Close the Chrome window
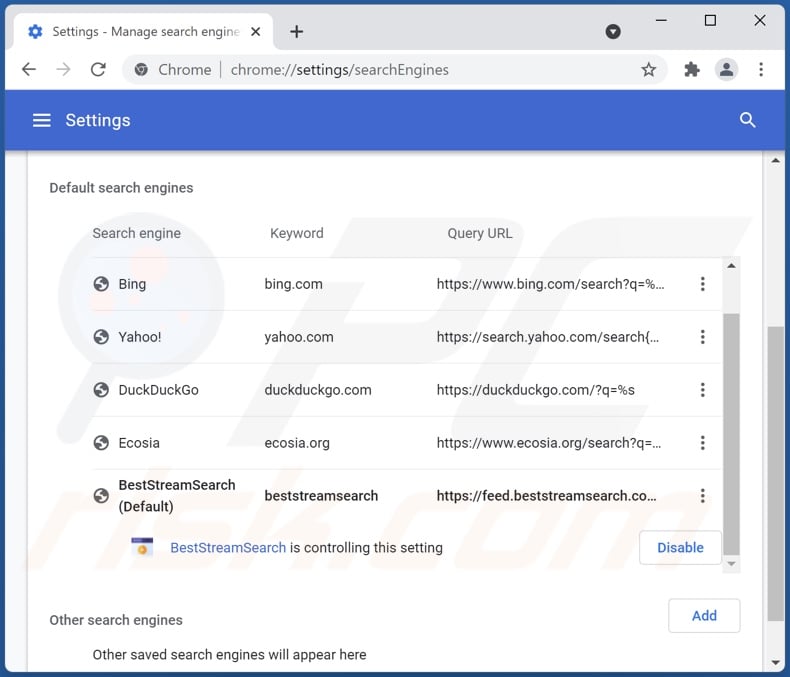 pos(759,20)
